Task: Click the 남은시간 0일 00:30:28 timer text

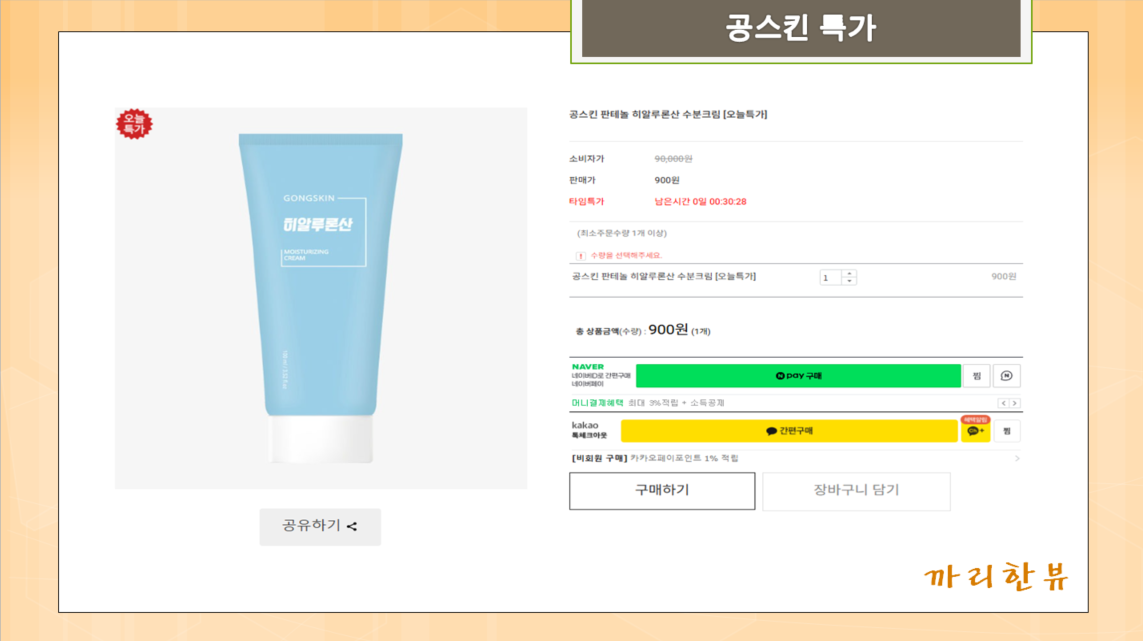Action: click(x=700, y=202)
